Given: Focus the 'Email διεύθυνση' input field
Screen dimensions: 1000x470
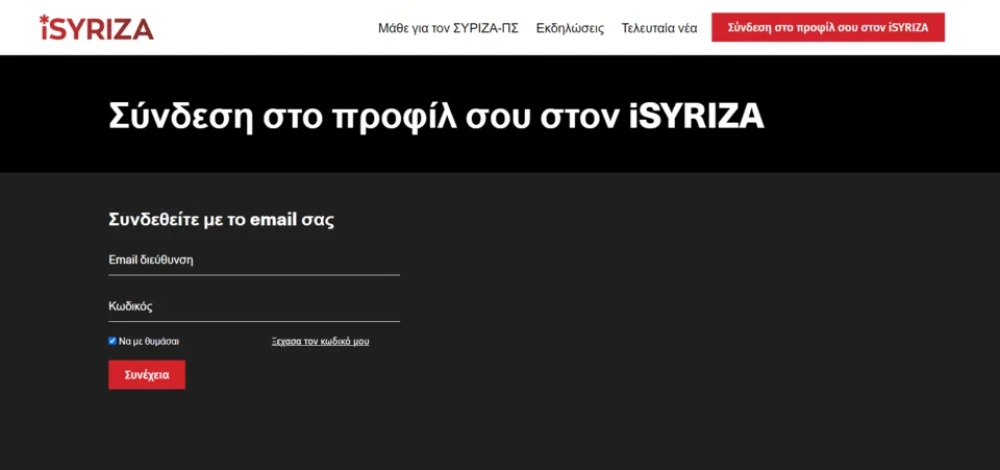Looking at the screenshot, I should point(254,260).
